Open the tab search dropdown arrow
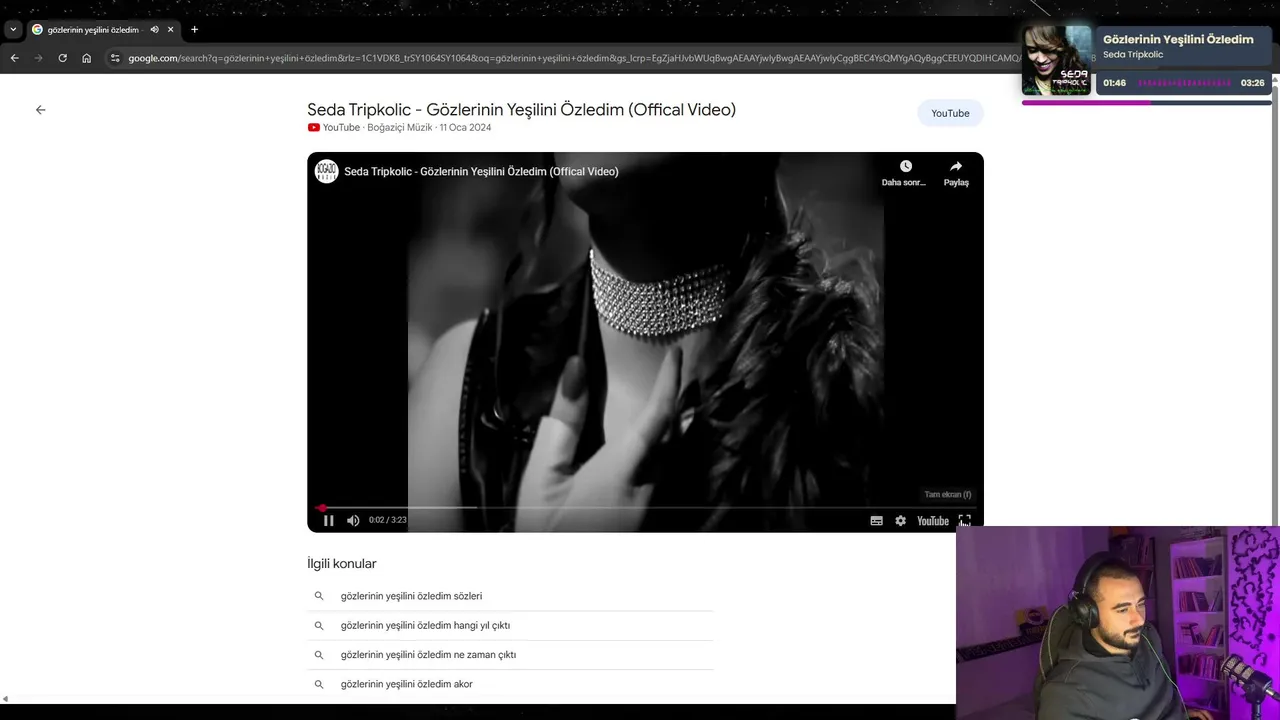 point(13,30)
